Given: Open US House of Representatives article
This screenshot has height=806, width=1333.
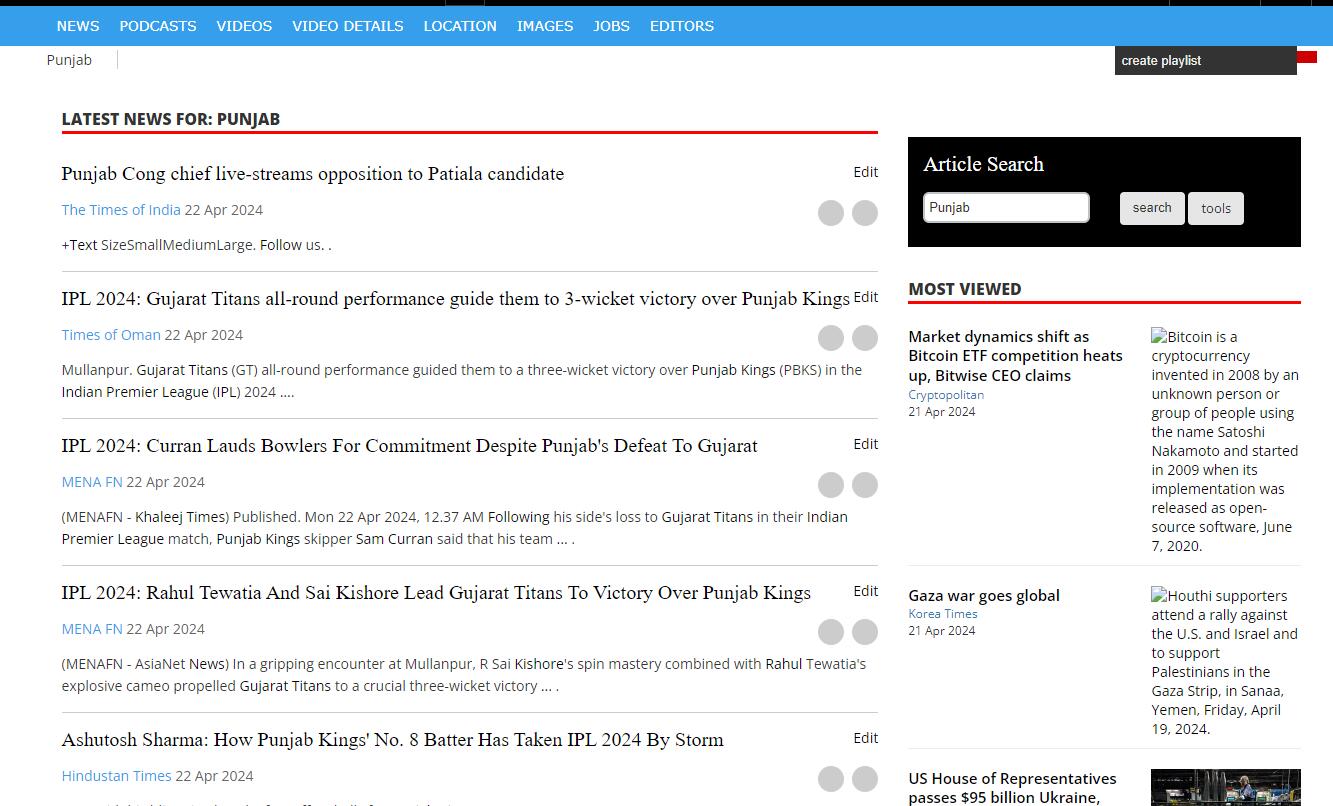Looking at the screenshot, I should coord(1012,788).
